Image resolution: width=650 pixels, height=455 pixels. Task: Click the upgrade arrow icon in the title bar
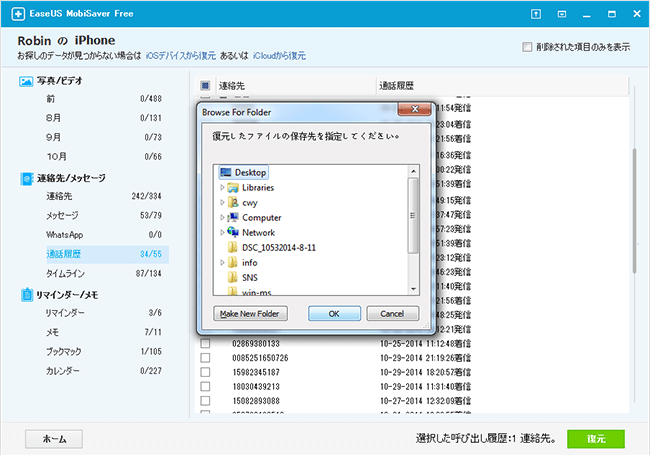click(536, 14)
